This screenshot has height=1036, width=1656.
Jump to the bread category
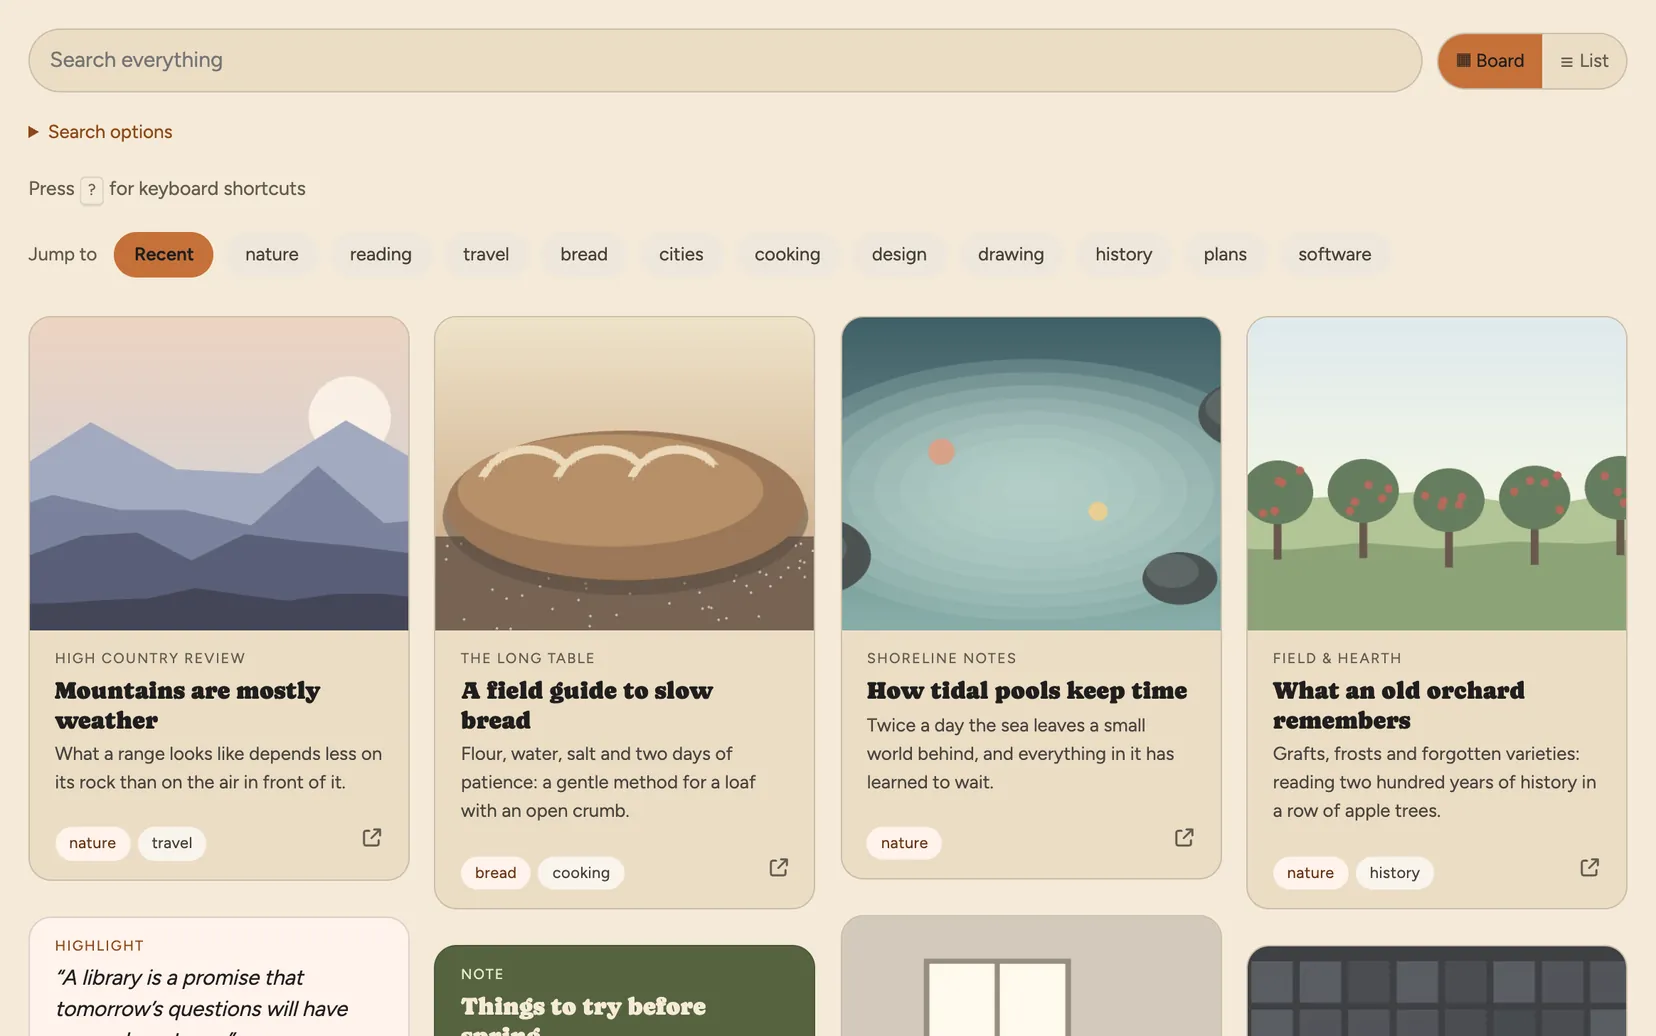[584, 254]
